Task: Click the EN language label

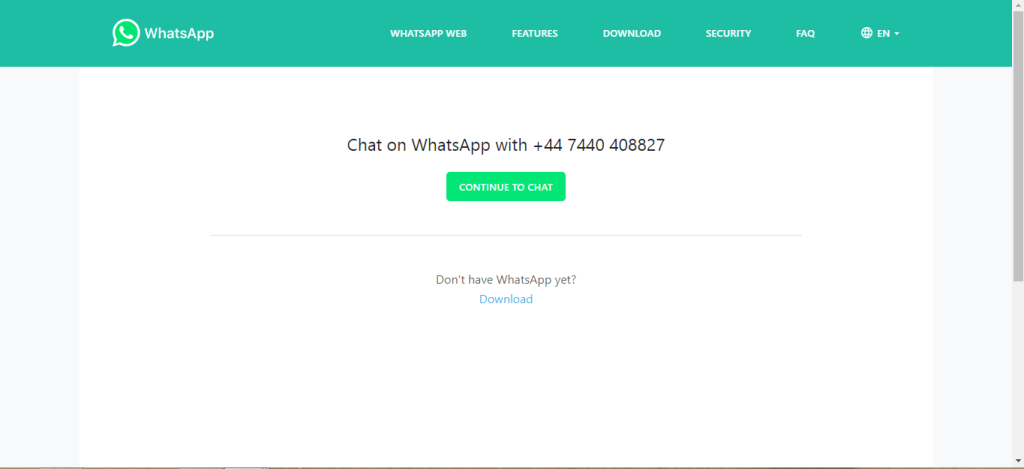Action: (x=883, y=33)
